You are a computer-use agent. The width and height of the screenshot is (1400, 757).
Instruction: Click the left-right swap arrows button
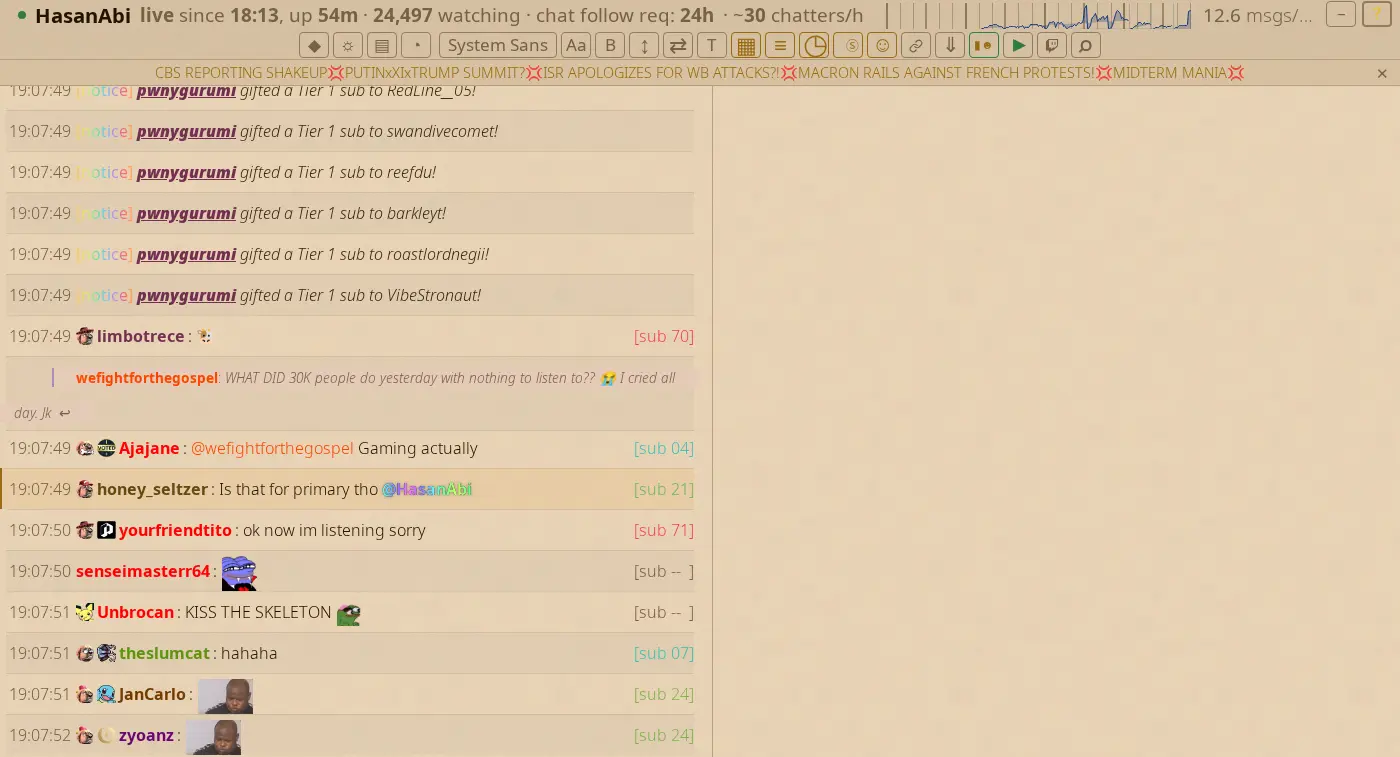click(678, 45)
